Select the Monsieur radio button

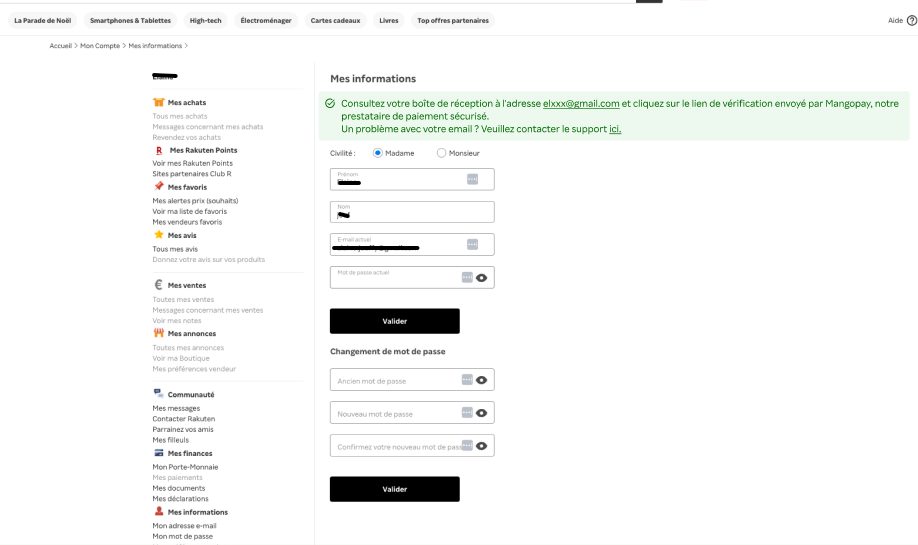pos(441,153)
